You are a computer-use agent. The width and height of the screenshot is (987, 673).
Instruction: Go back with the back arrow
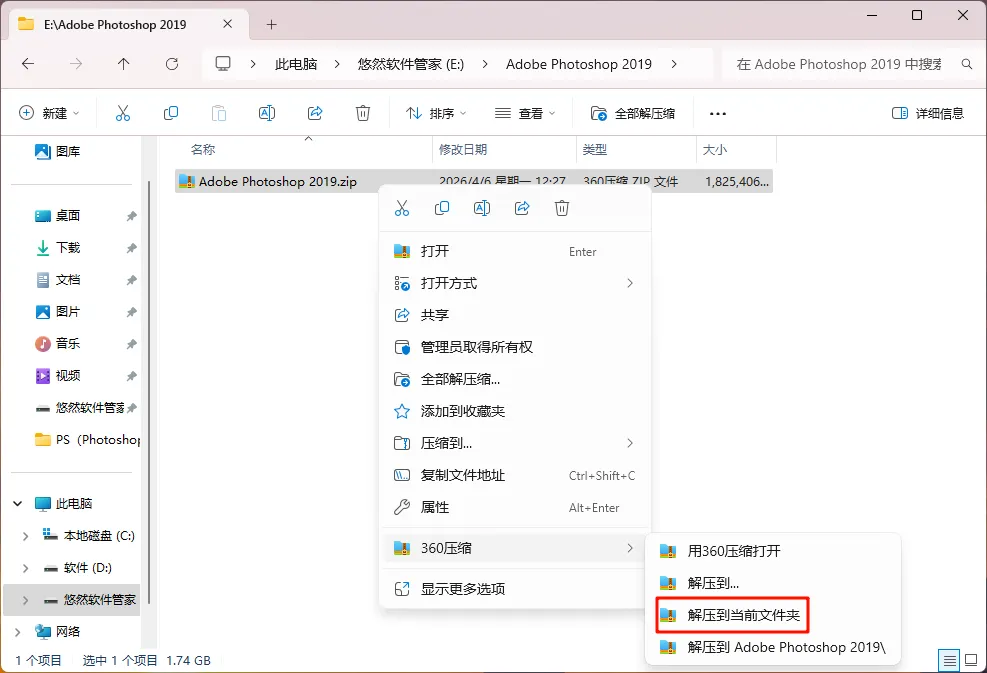point(28,64)
